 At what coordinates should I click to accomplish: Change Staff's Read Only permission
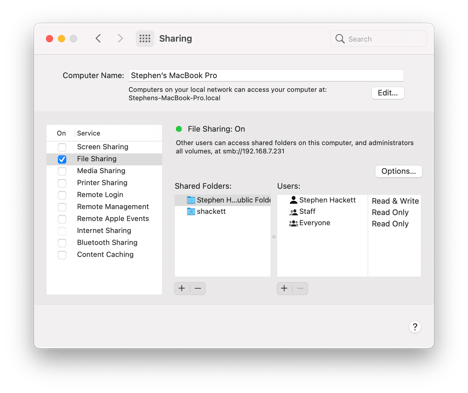click(390, 212)
